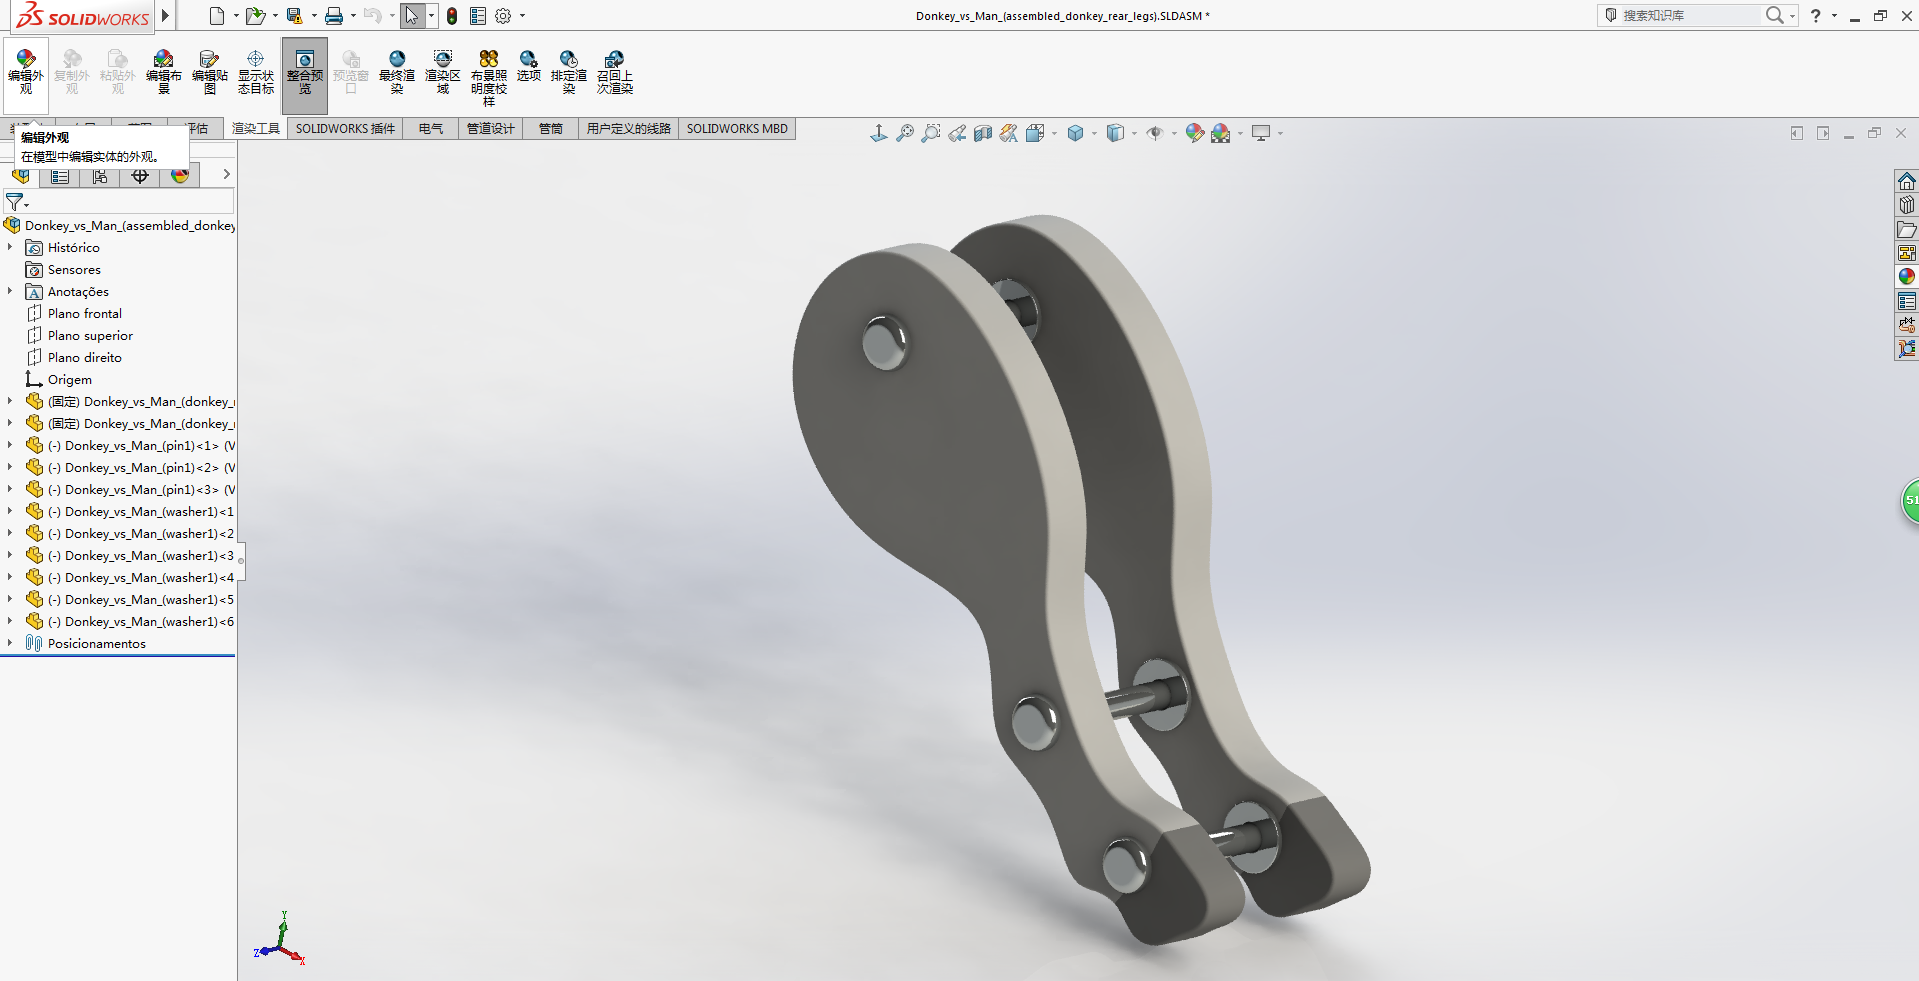Switch to 电气 tab

[x=431, y=129]
